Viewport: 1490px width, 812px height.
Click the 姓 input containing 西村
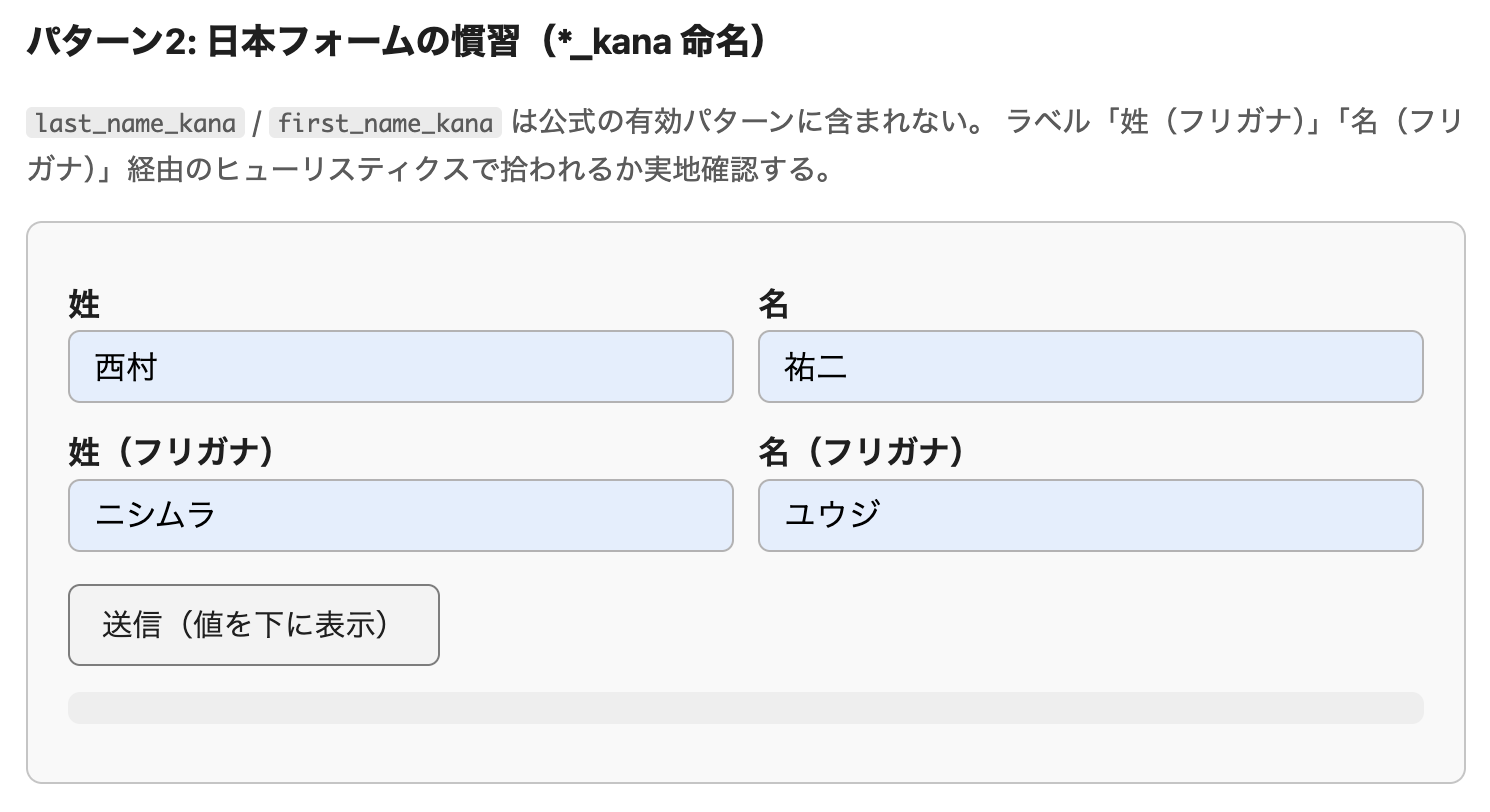[x=400, y=367]
